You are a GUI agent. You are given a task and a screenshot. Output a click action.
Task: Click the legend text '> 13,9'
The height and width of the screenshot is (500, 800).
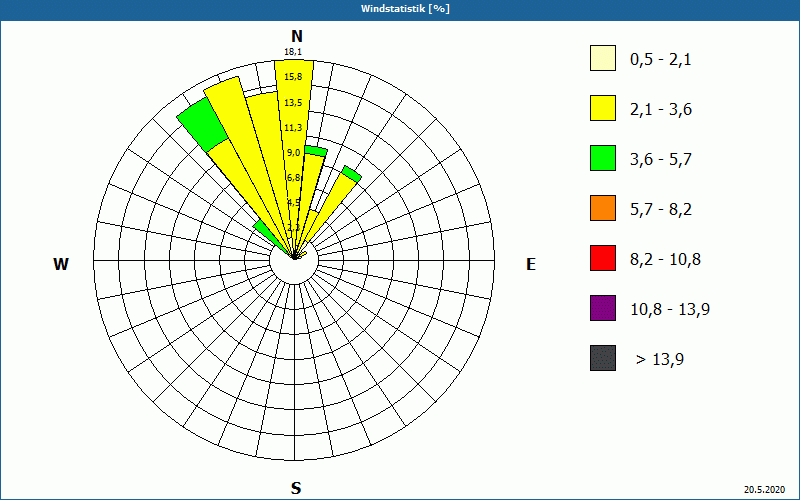pyautogui.click(x=660, y=360)
